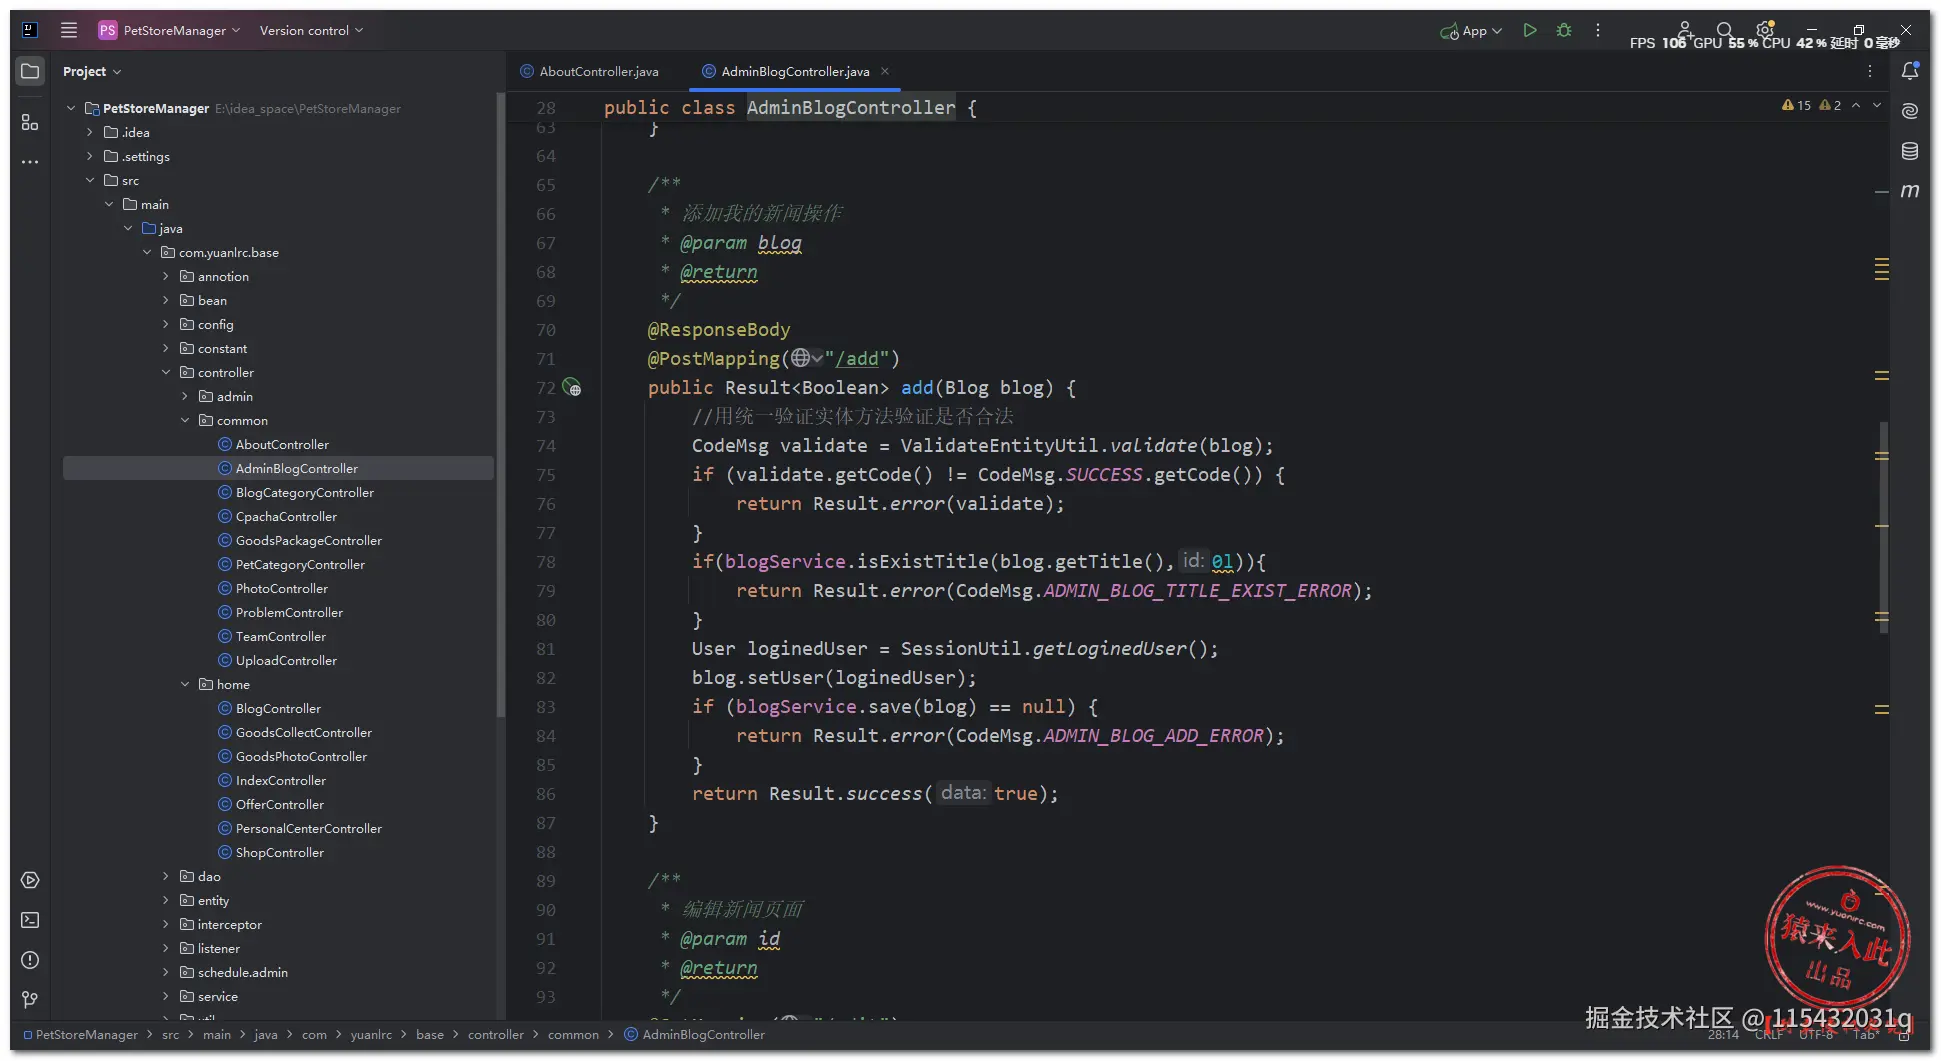This screenshot has height=1061, width=1941.
Task: Open the Database tool window
Action: click(x=1910, y=151)
